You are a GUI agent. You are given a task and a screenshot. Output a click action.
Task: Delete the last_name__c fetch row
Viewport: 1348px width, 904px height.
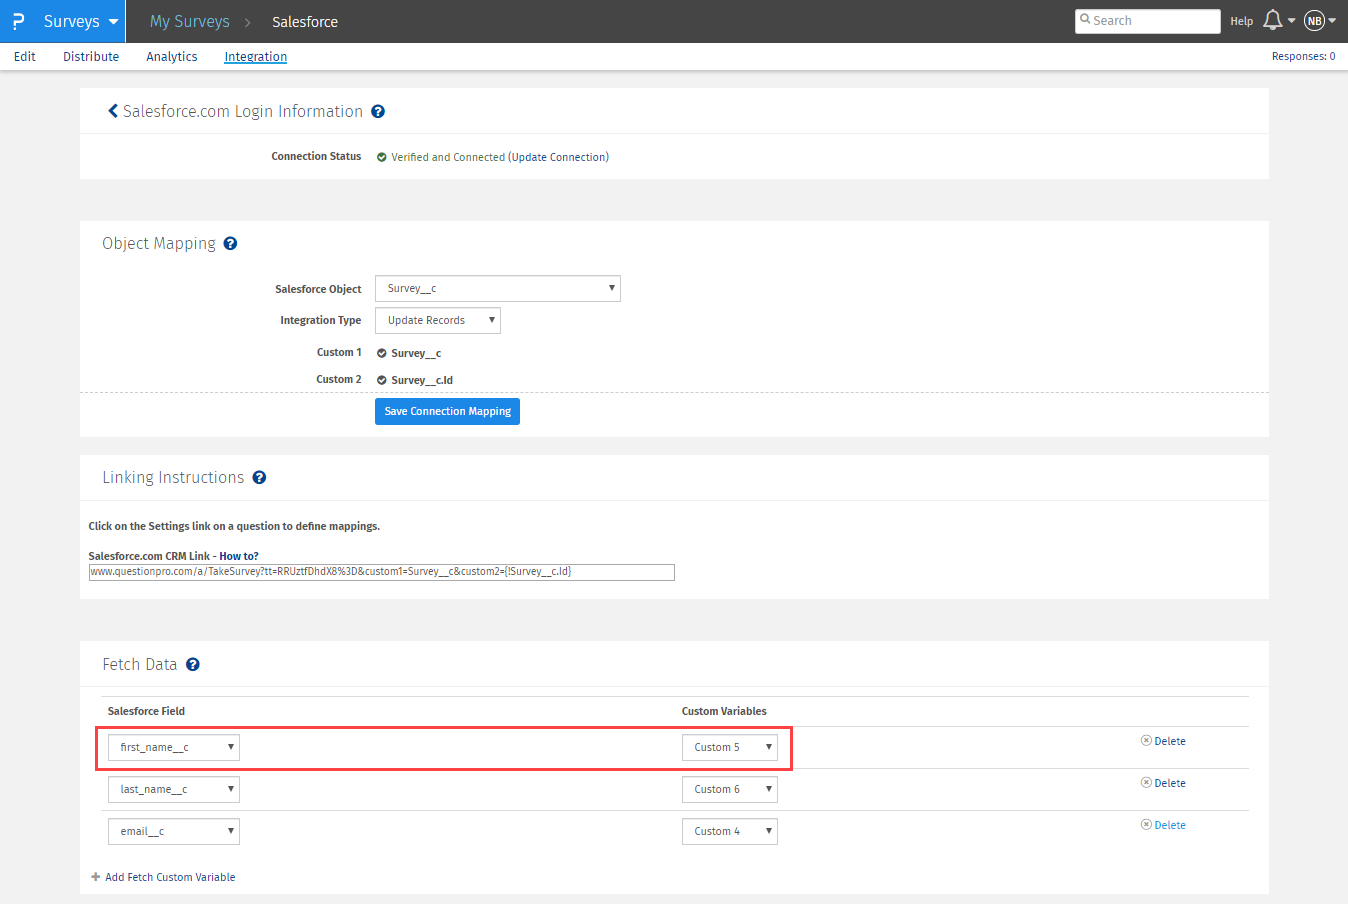coord(1164,783)
